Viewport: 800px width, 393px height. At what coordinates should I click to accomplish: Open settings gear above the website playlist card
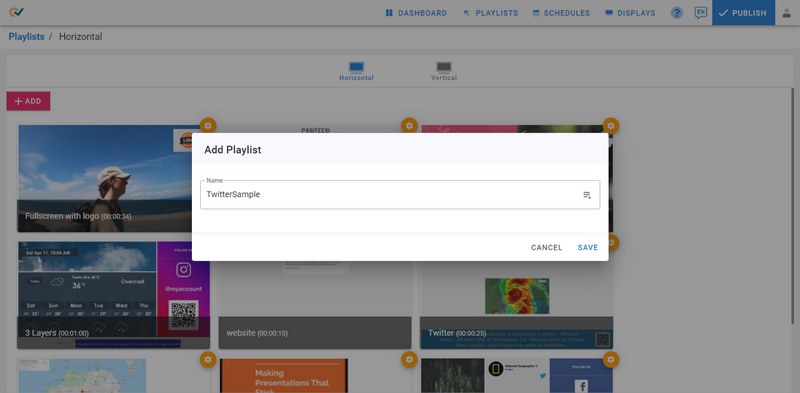[x=409, y=126]
